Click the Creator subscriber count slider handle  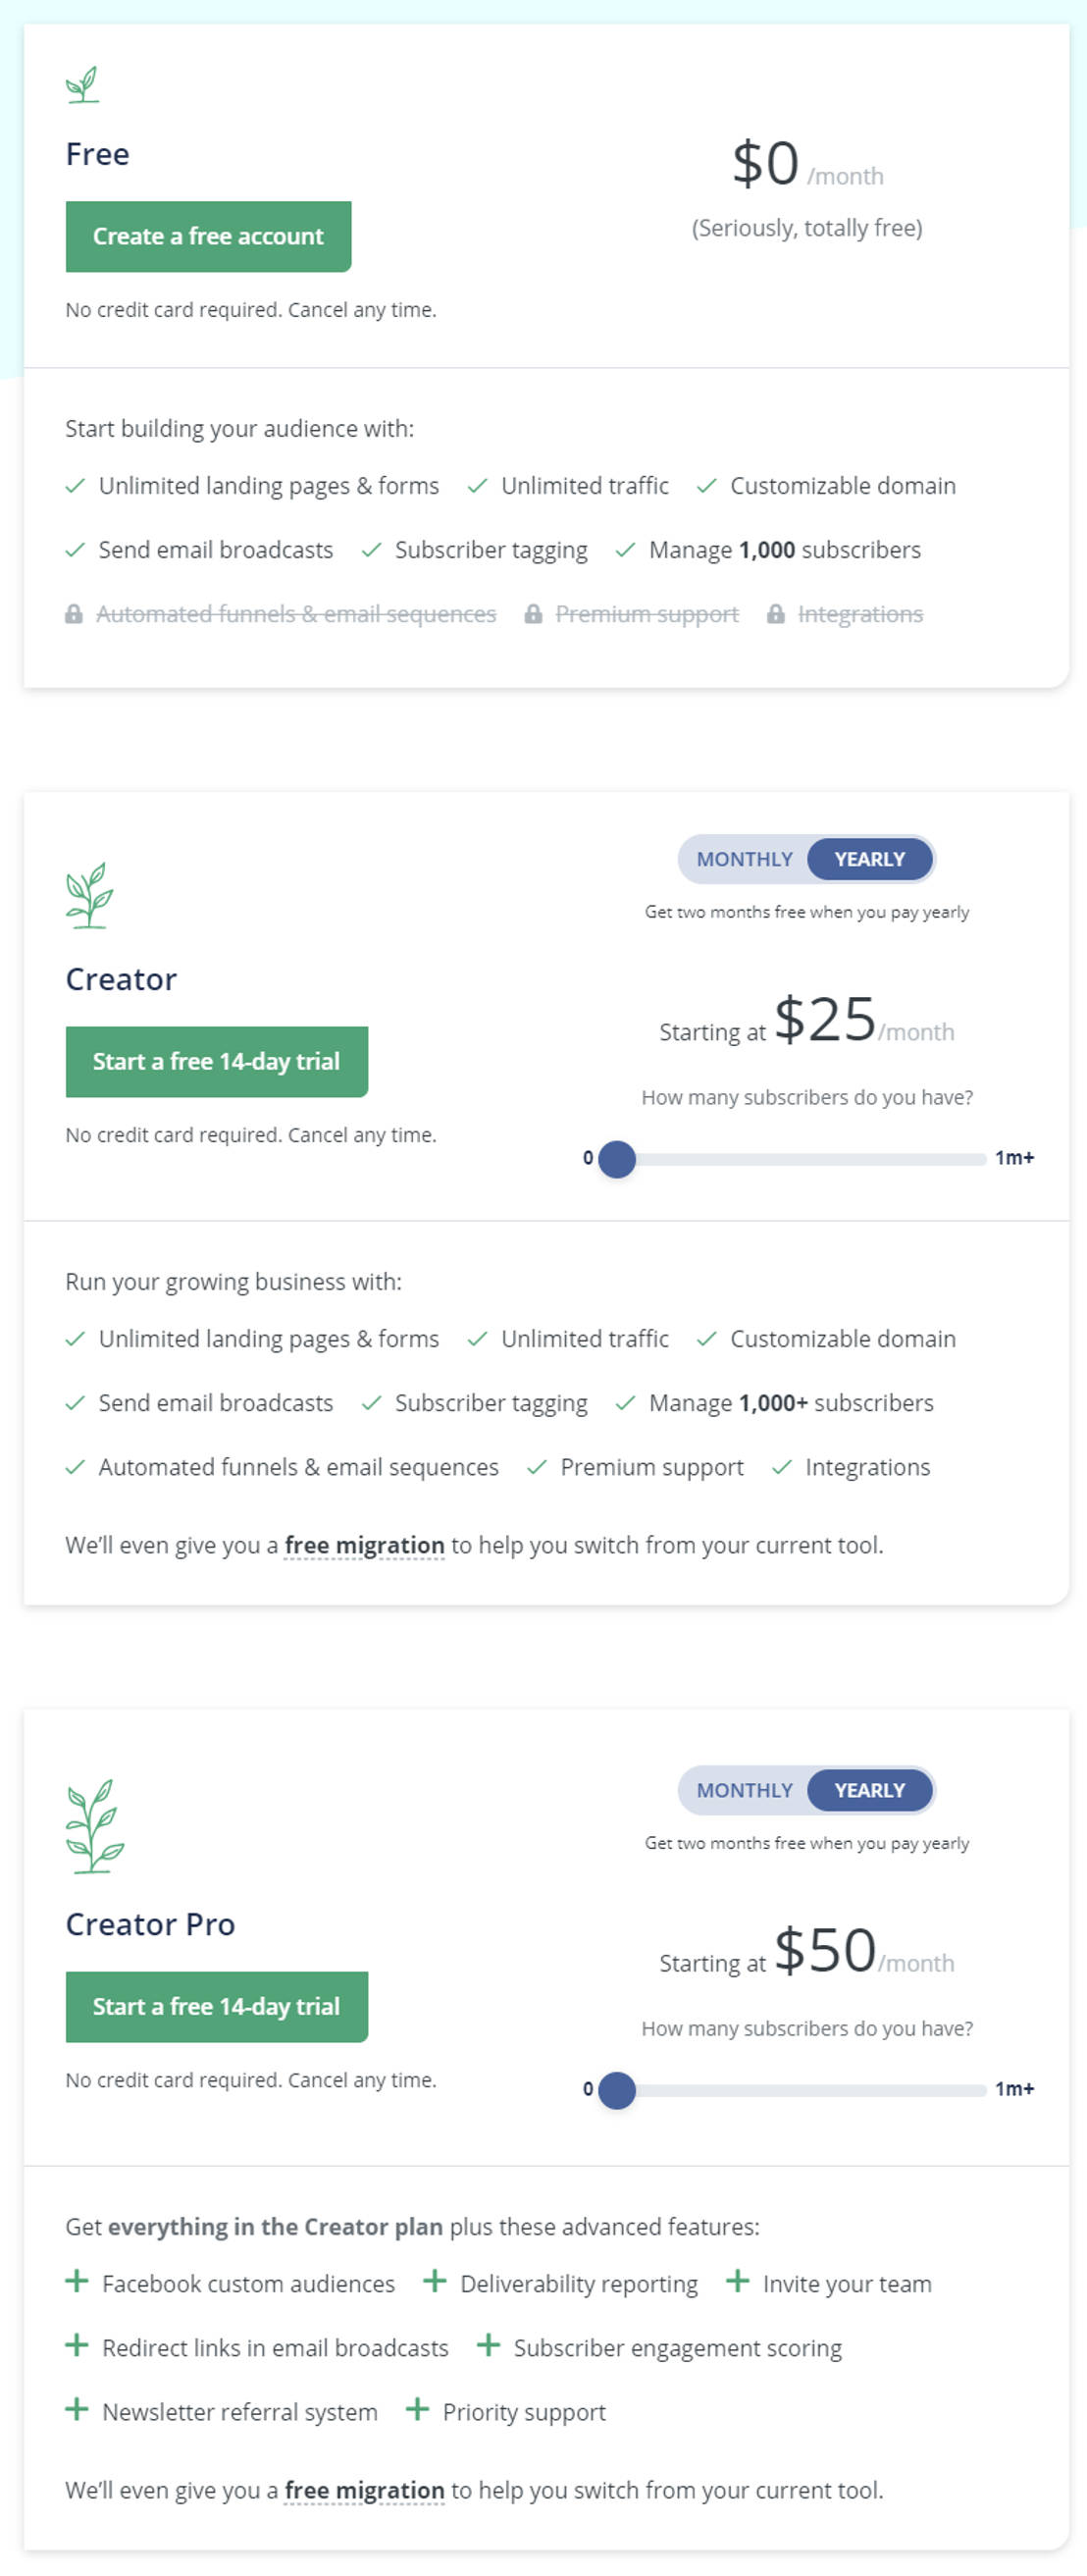pos(618,1159)
